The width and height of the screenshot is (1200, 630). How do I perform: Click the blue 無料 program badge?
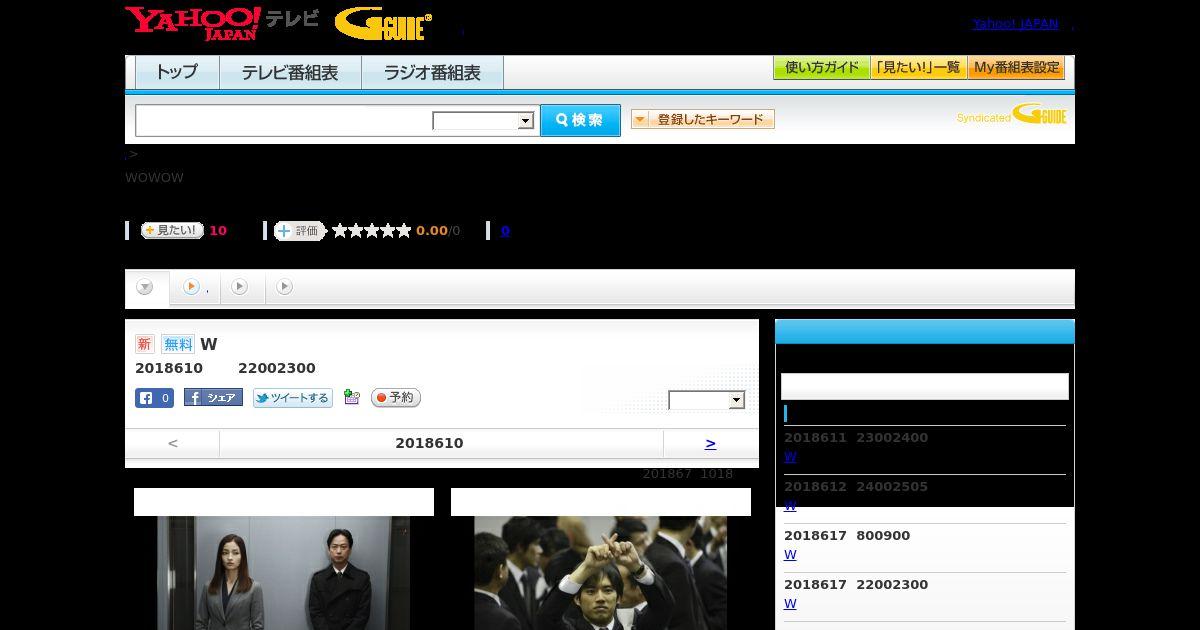[178, 344]
